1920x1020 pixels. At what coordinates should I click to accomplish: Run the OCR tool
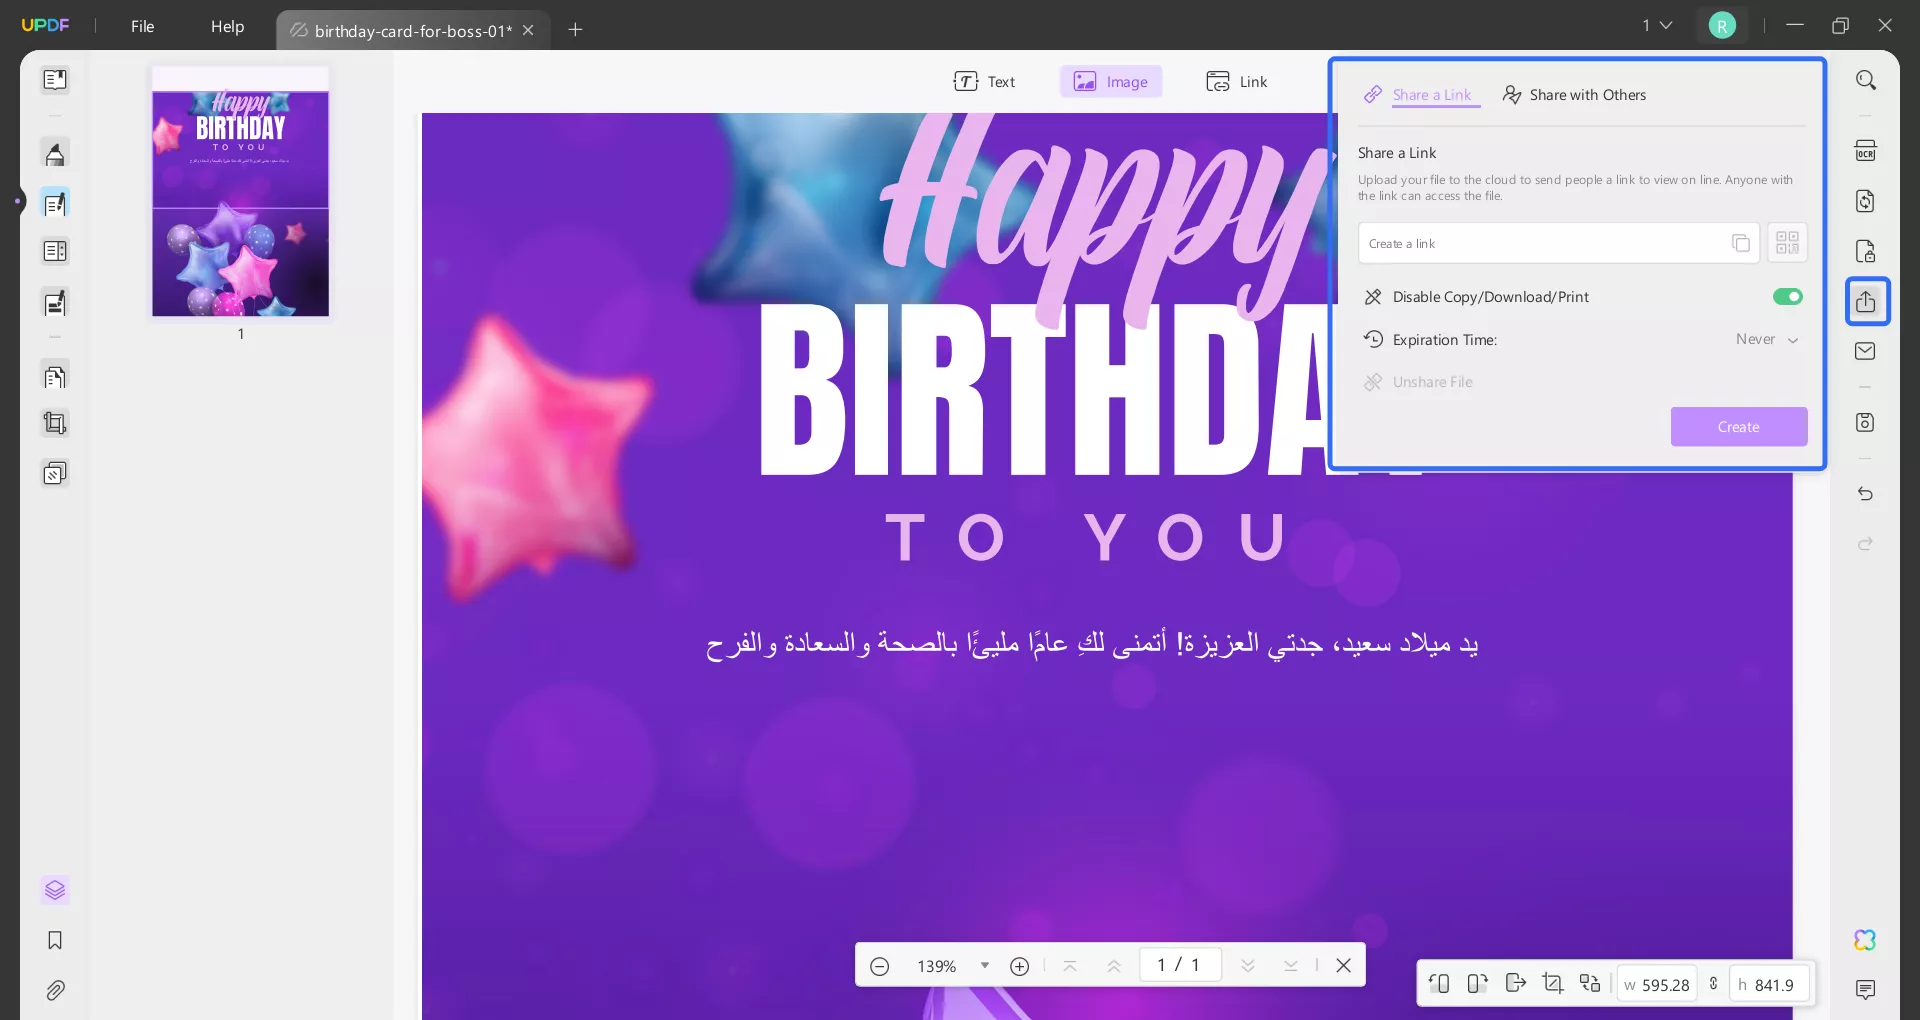click(x=1866, y=150)
